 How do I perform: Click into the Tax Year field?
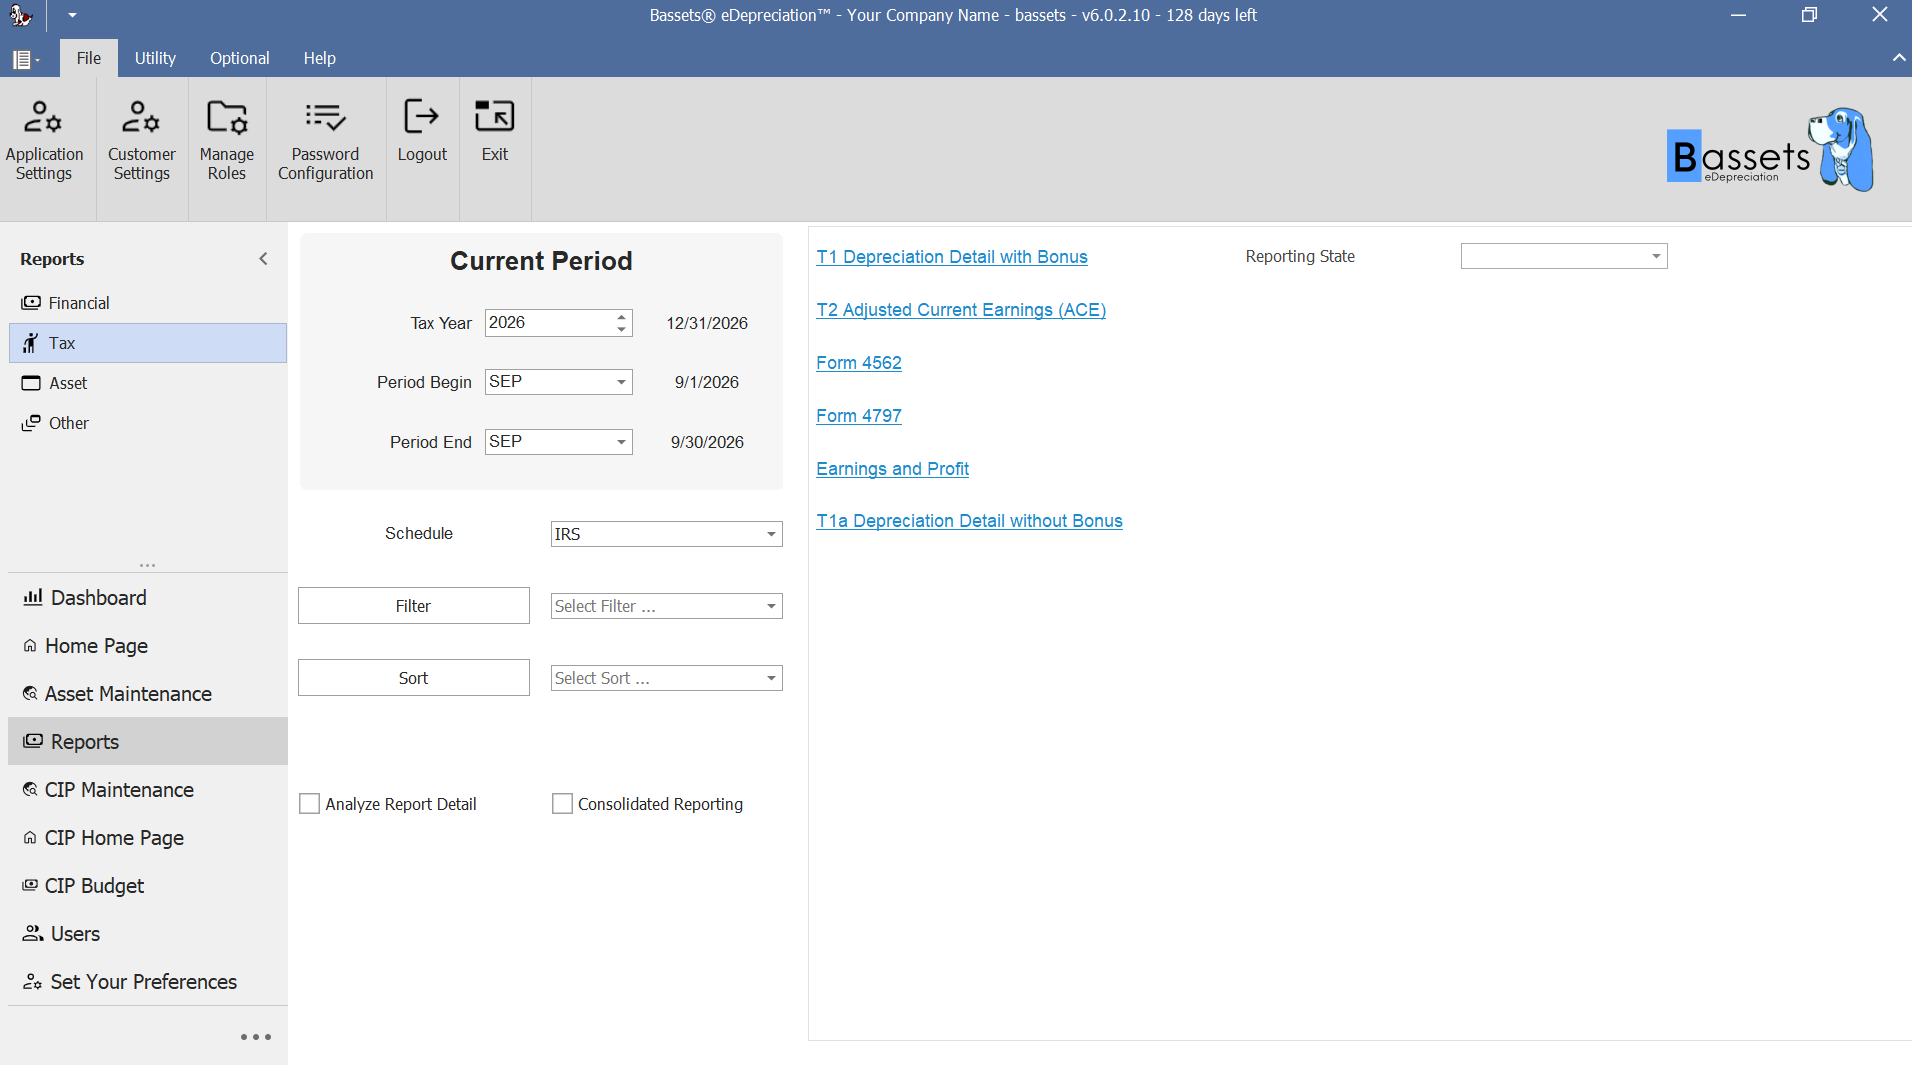coord(549,323)
